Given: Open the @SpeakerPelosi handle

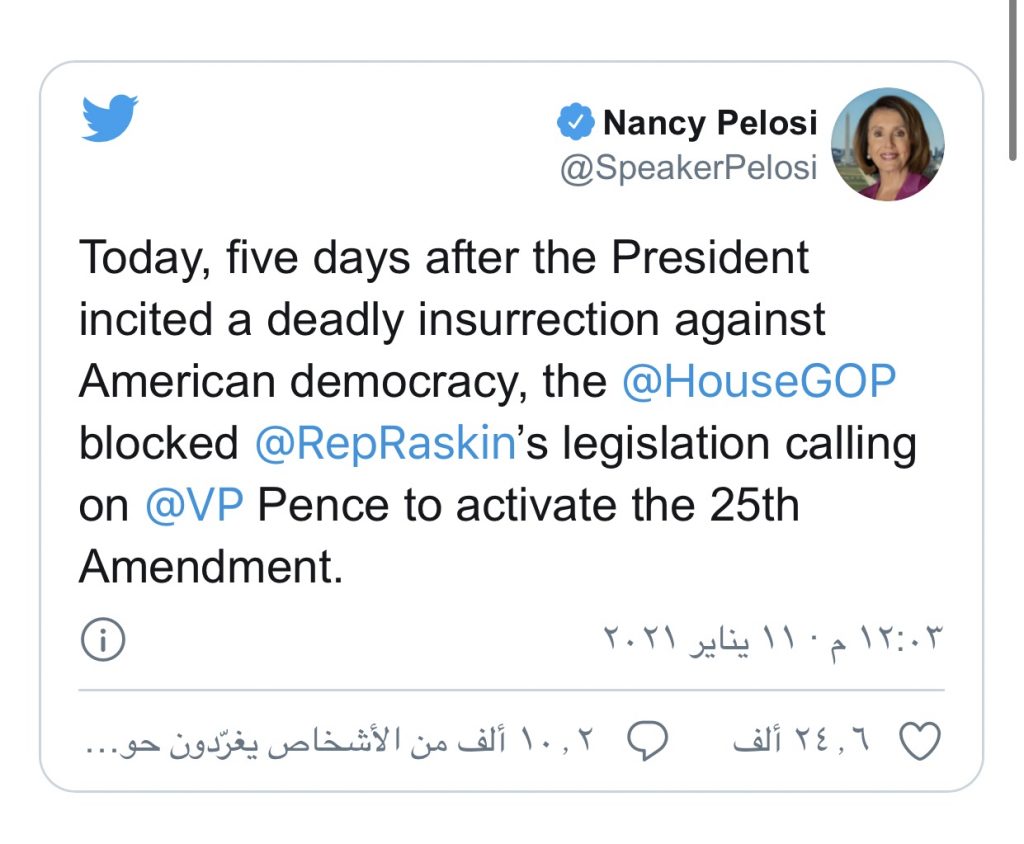Looking at the screenshot, I should (x=688, y=167).
